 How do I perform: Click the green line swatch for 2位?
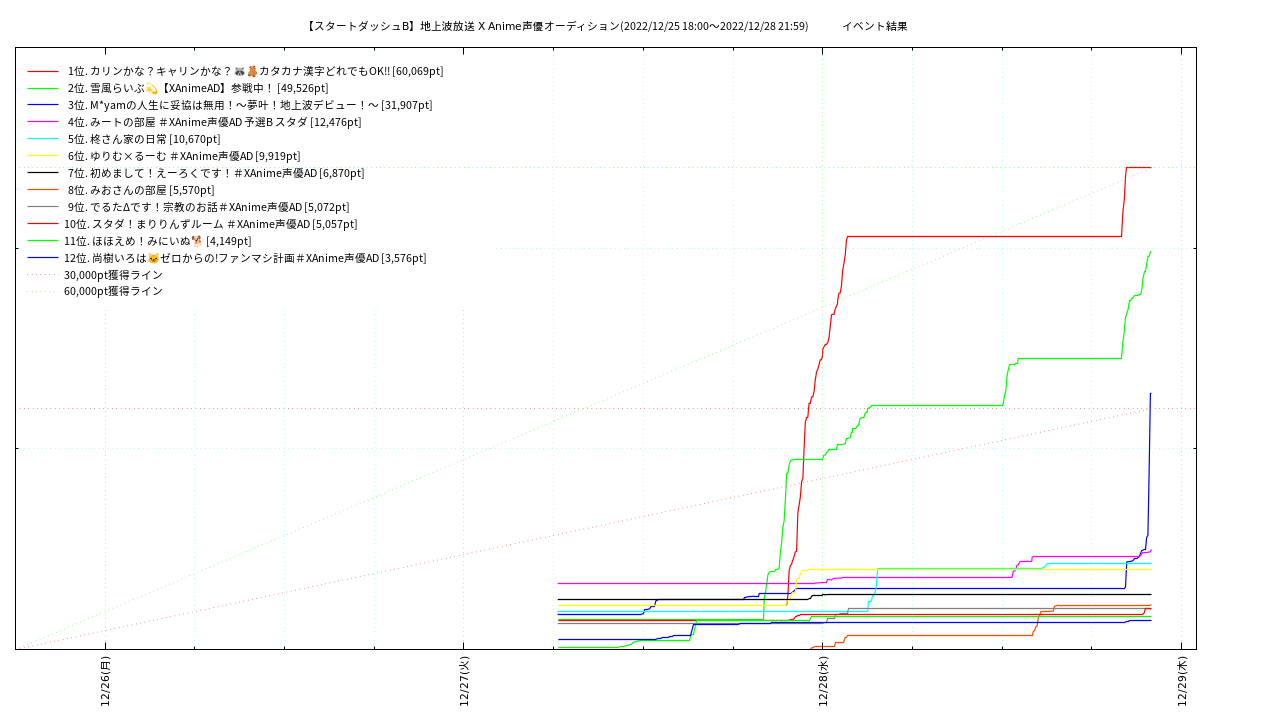tap(43, 88)
